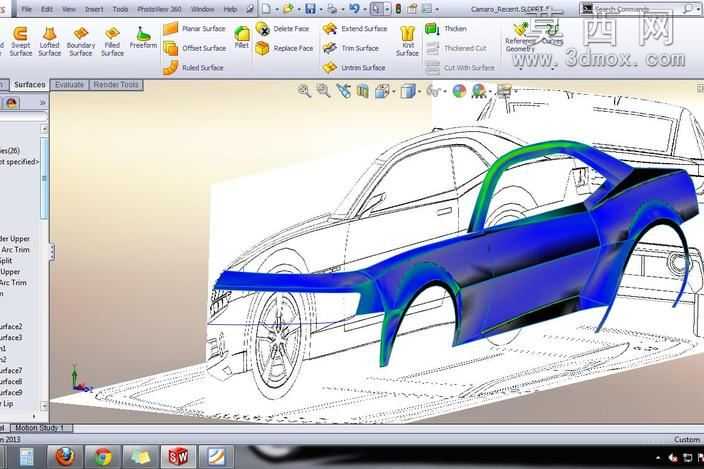Switch to the Render Tools tab
Screen dimensions: 704x469
click(x=116, y=85)
